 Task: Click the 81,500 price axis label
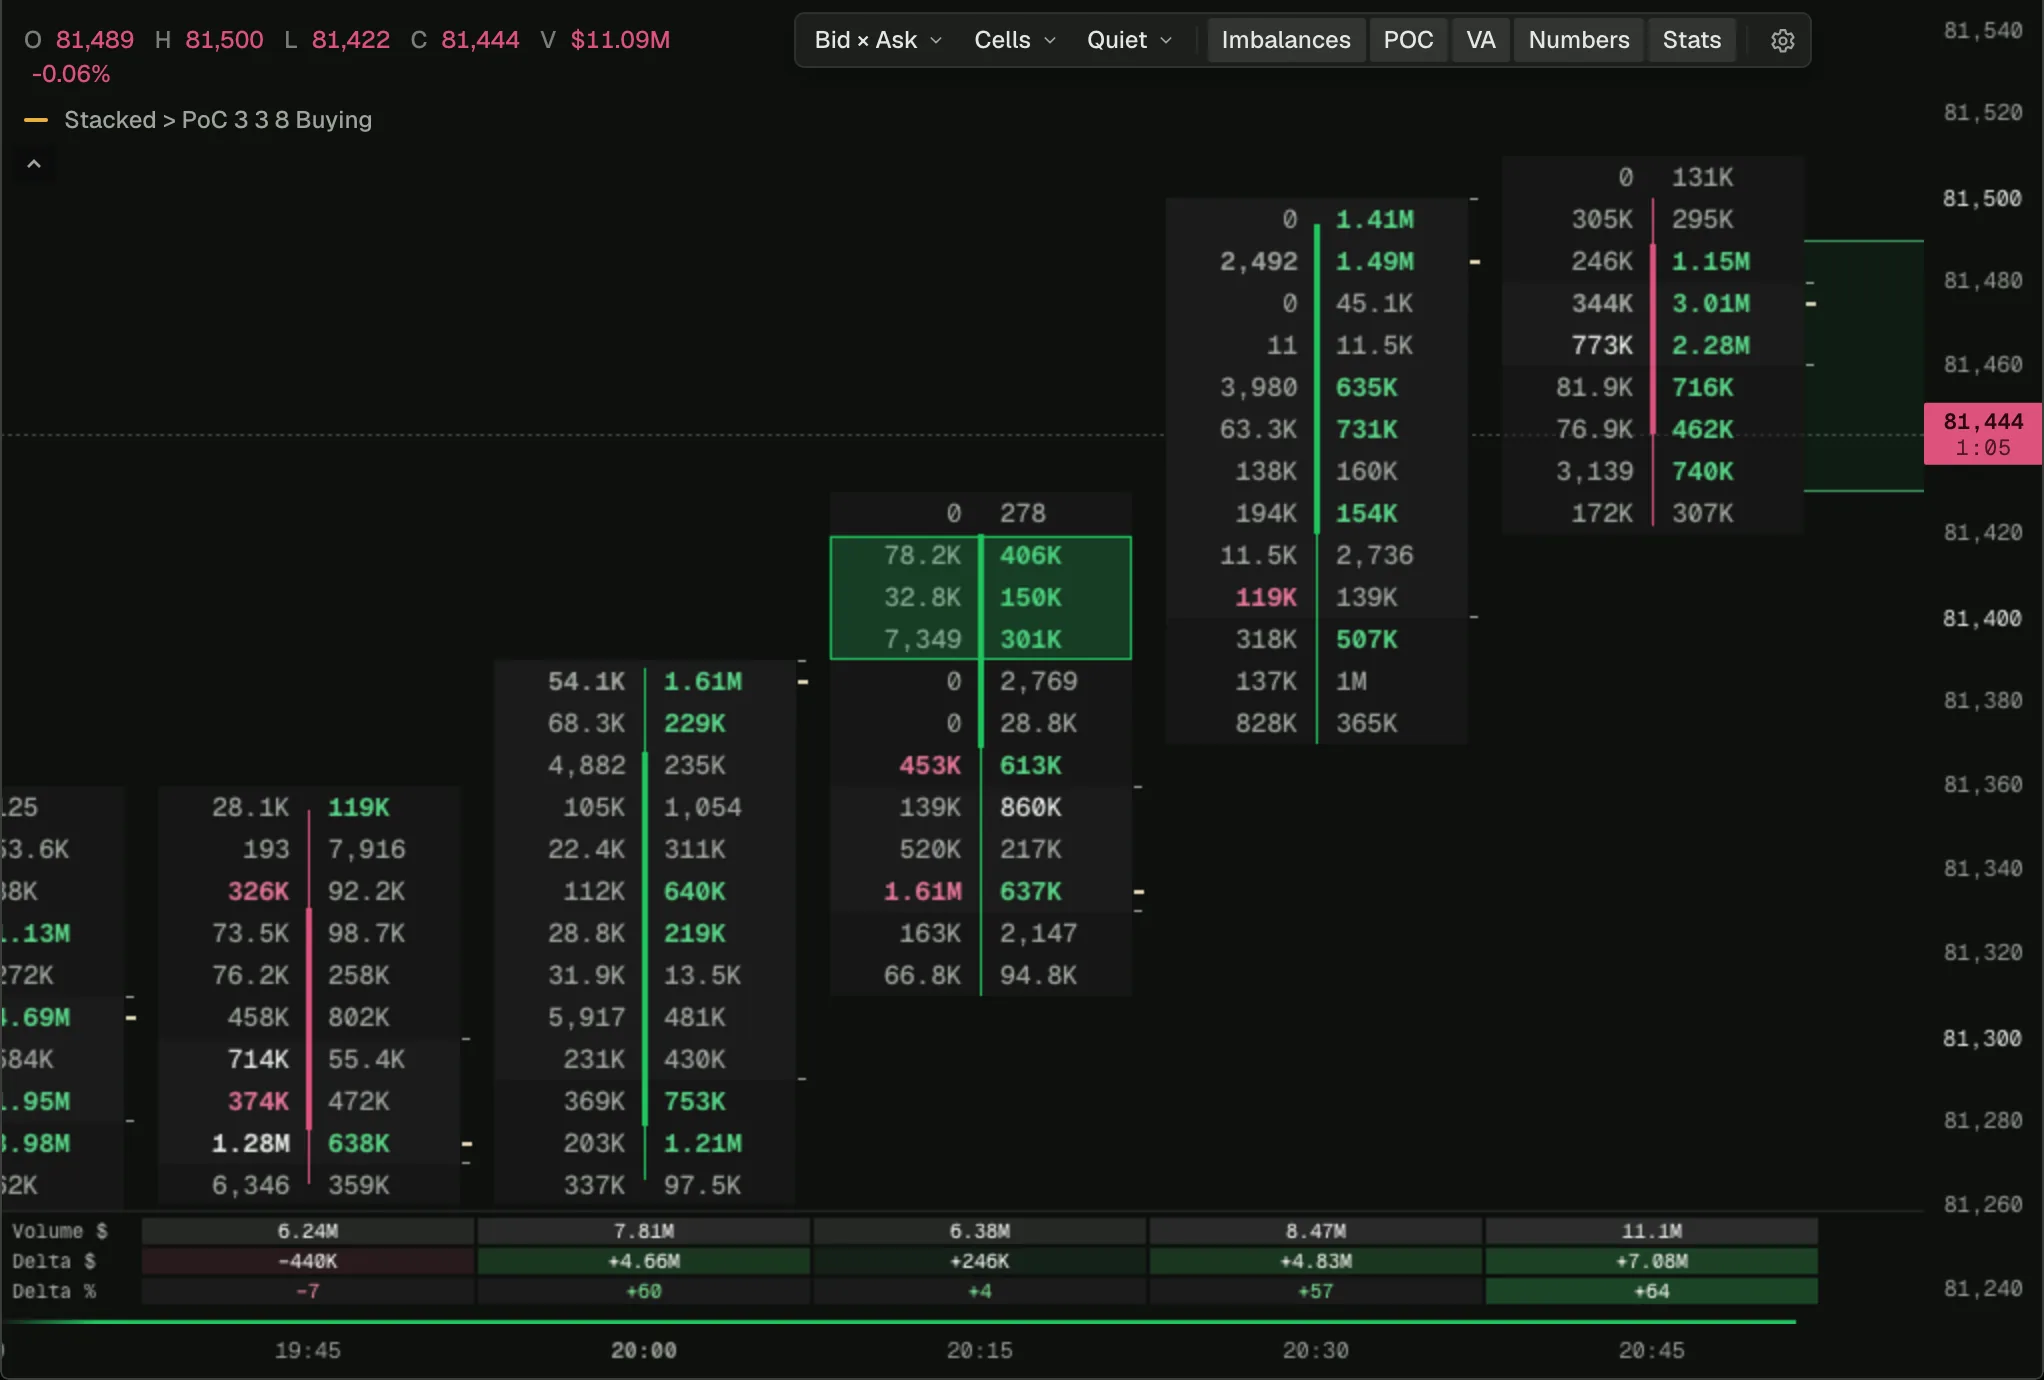(1982, 198)
